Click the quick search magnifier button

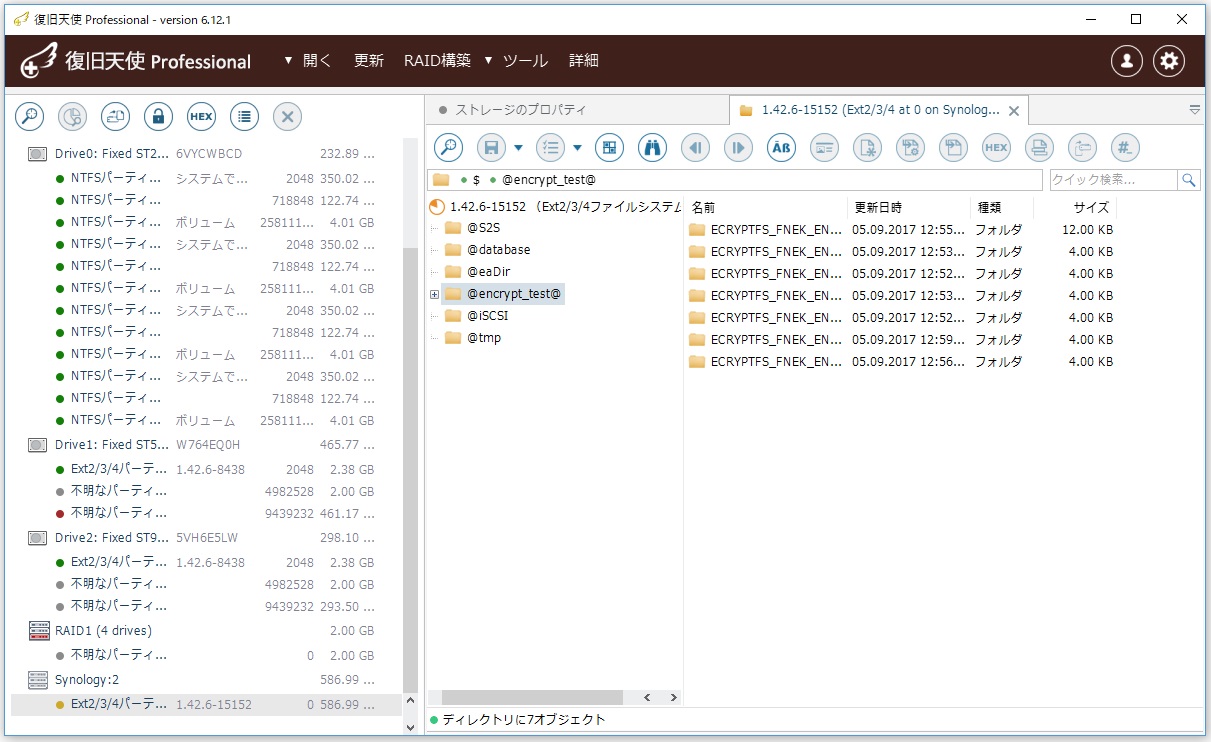tap(1189, 180)
